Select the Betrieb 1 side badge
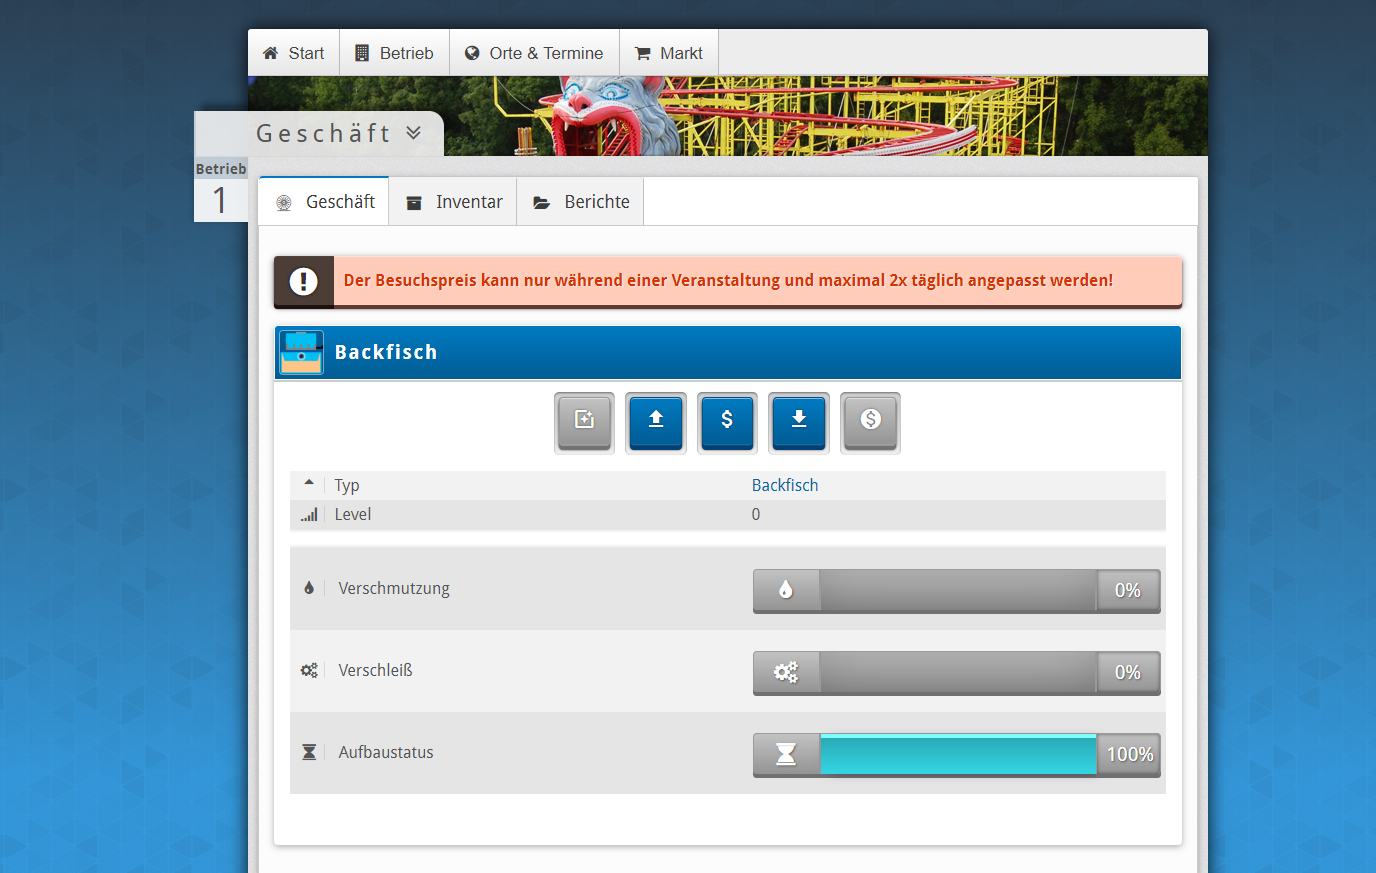 tap(220, 190)
